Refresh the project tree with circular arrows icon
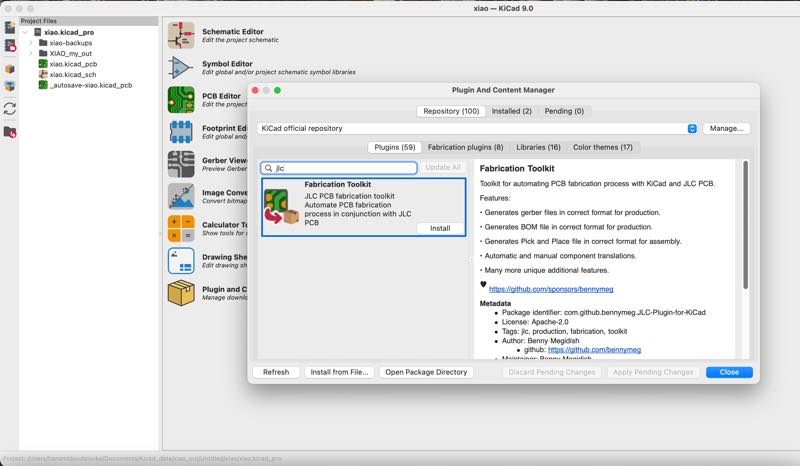The width and height of the screenshot is (800, 466). coord(10,108)
